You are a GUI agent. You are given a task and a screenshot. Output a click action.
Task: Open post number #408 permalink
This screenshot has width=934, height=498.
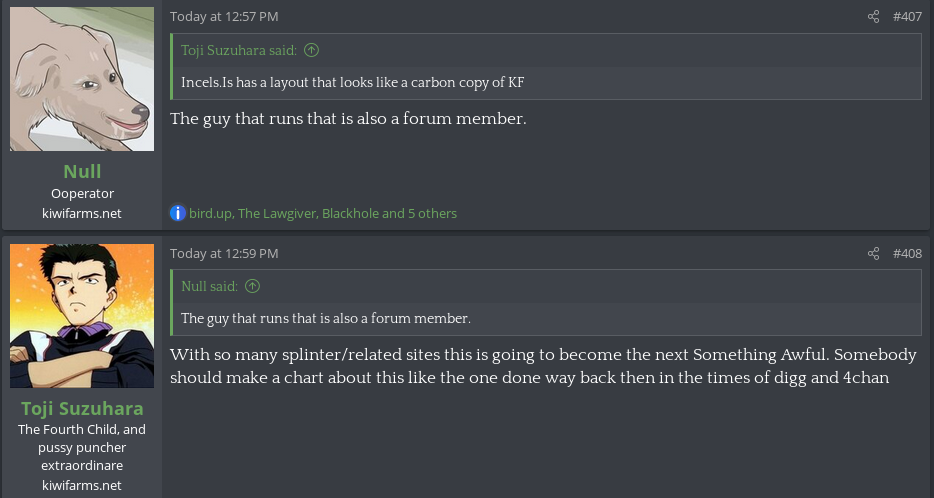tap(907, 254)
